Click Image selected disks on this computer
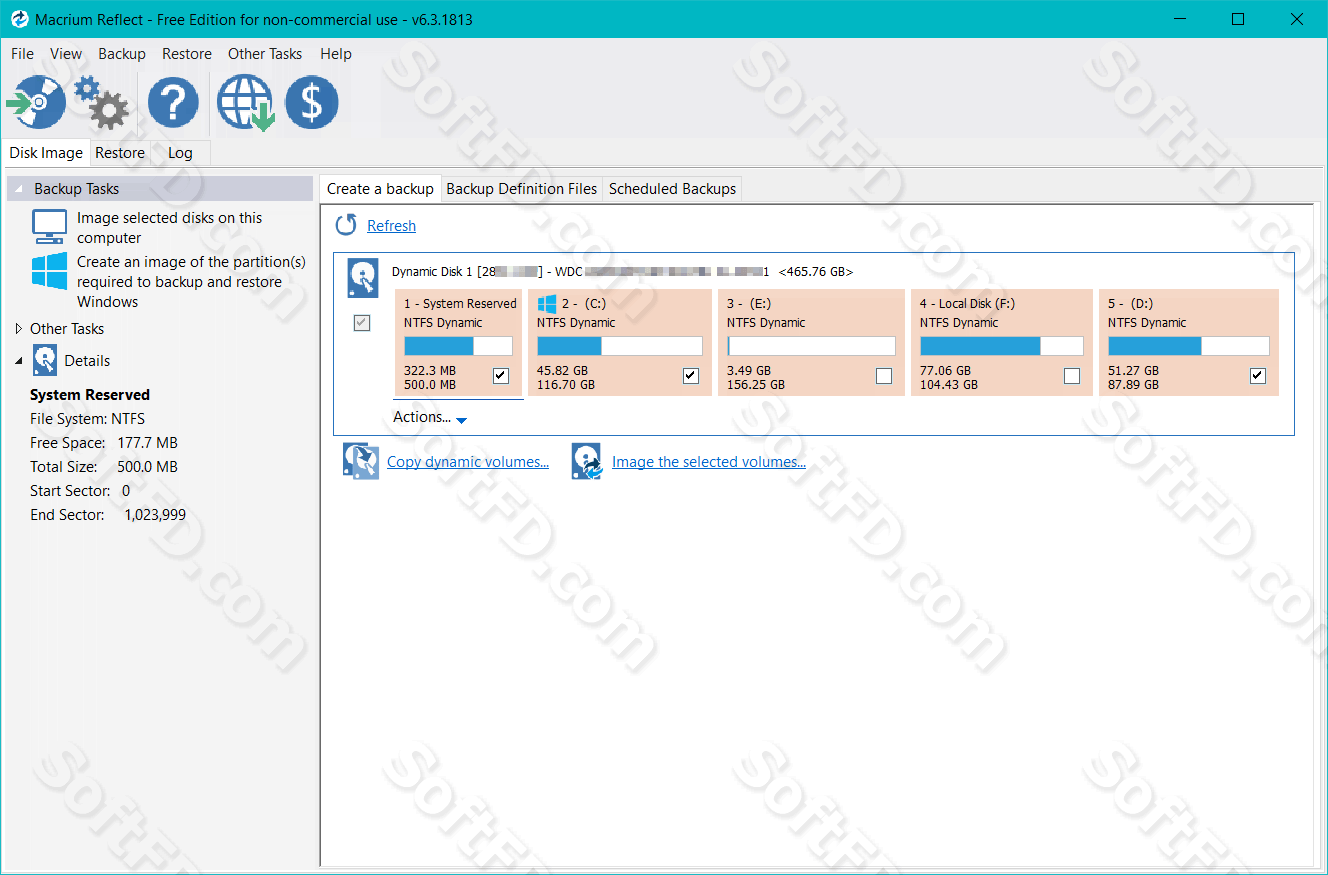The width and height of the screenshot is (1328, 875). pos(169,228)
